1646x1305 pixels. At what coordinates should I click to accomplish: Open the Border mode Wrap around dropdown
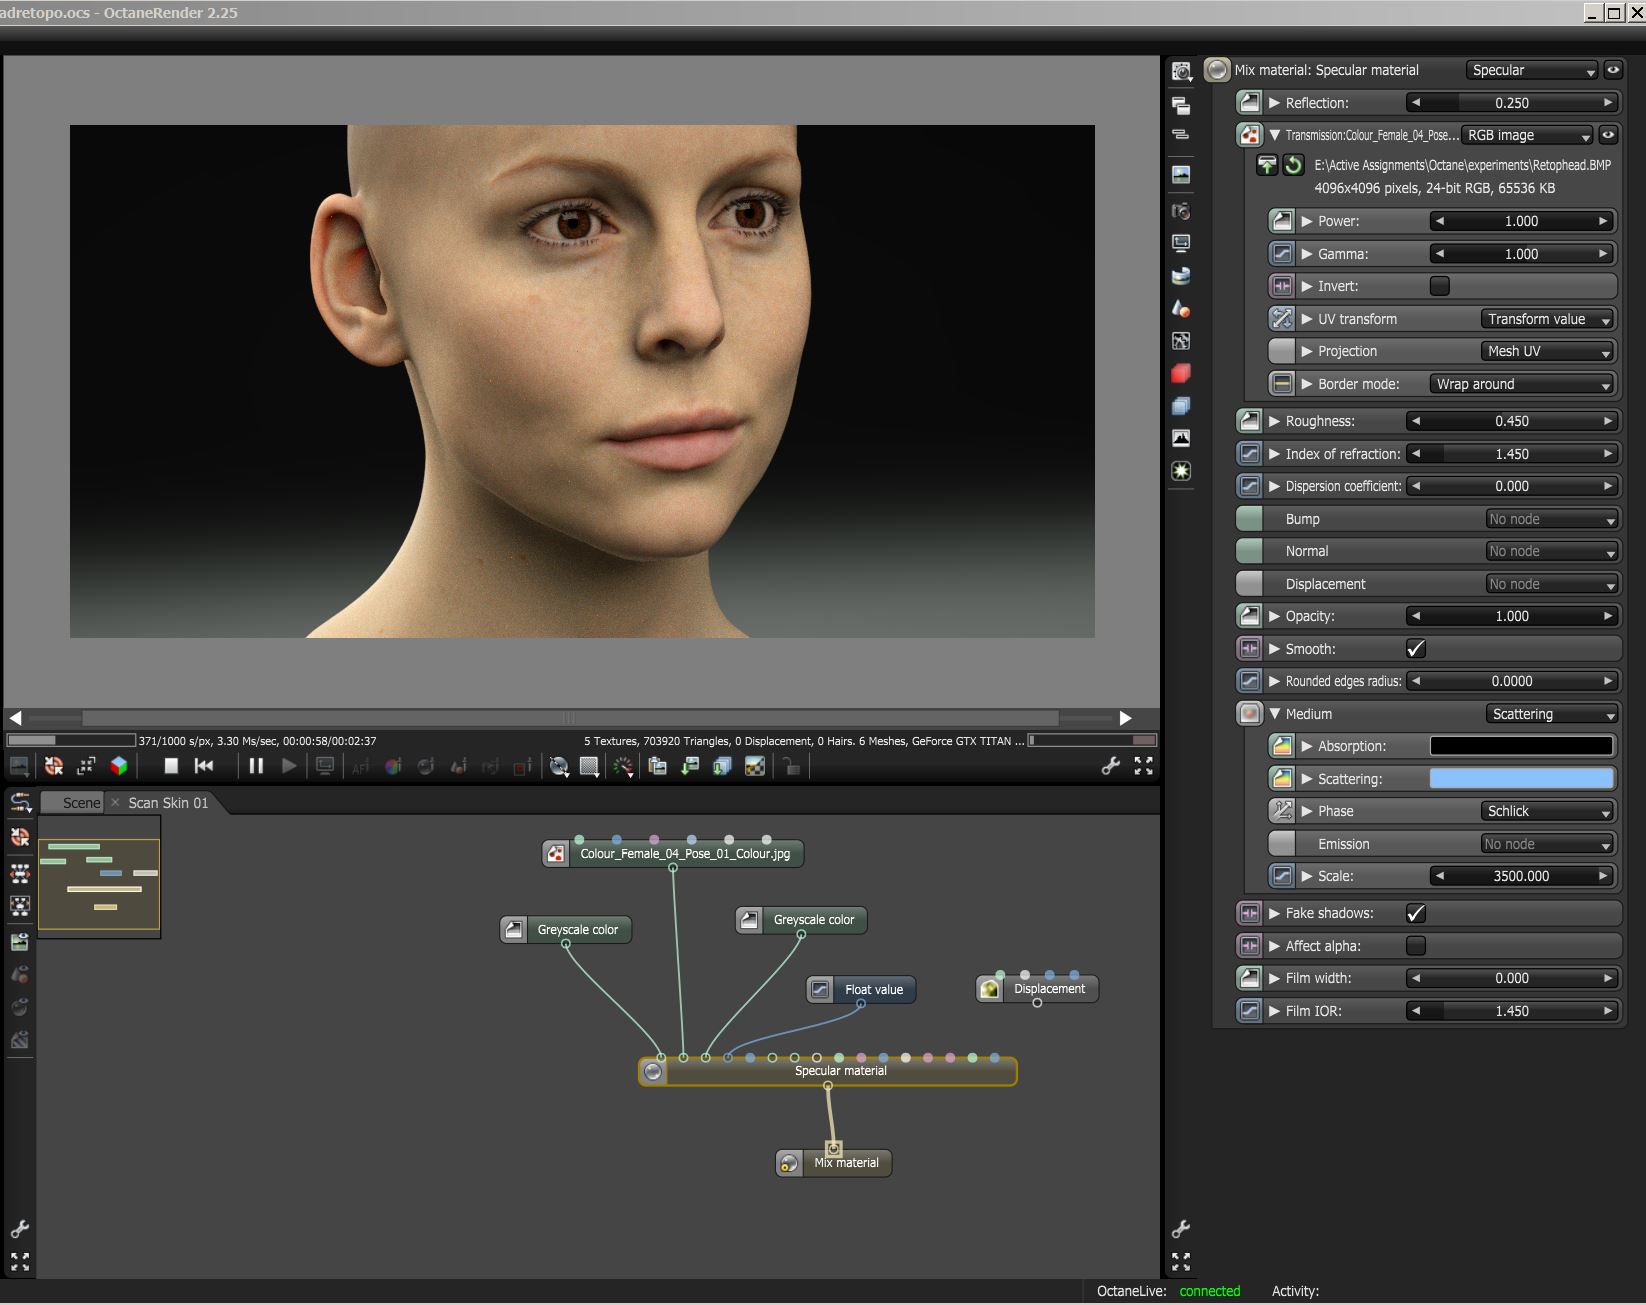[1522, 384]
